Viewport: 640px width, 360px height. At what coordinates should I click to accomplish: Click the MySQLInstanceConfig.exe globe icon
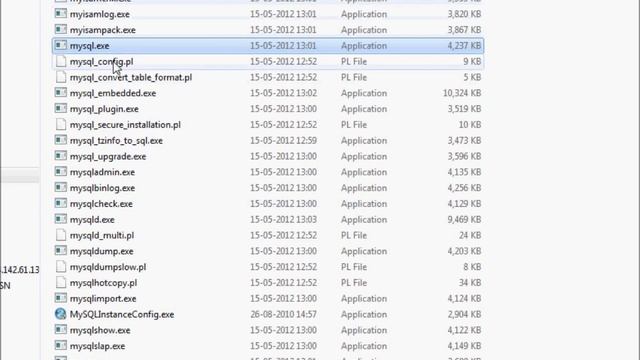[x=60, y=314]
